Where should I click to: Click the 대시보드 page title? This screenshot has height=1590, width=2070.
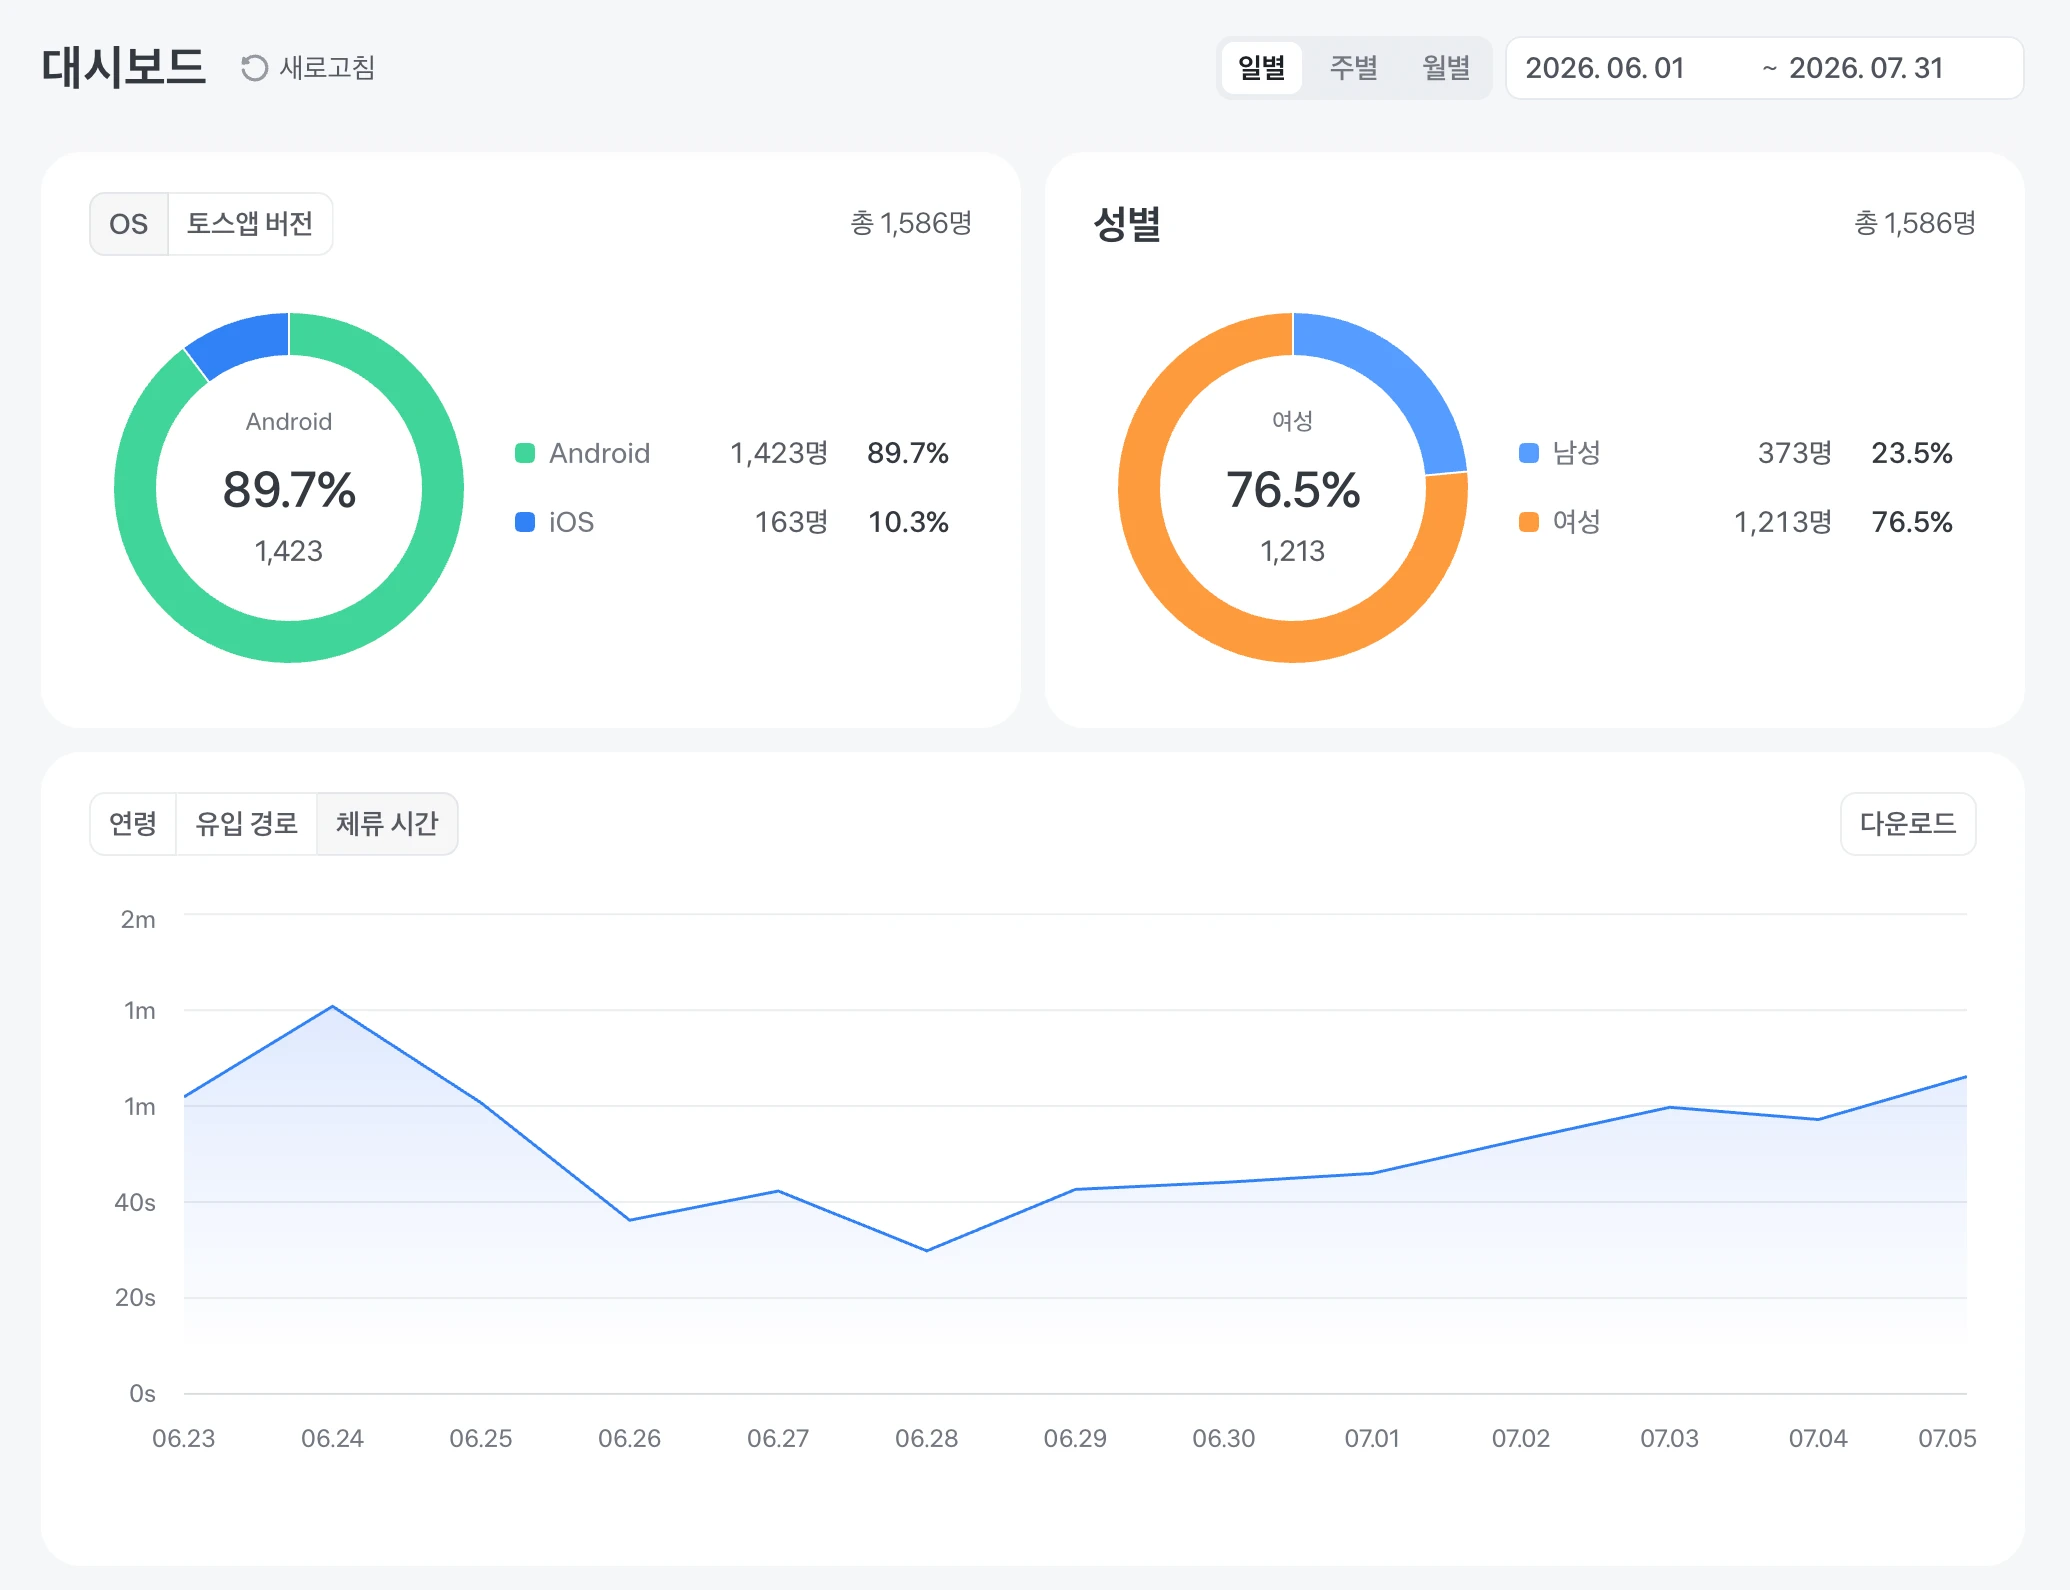[x=124, y=68]
